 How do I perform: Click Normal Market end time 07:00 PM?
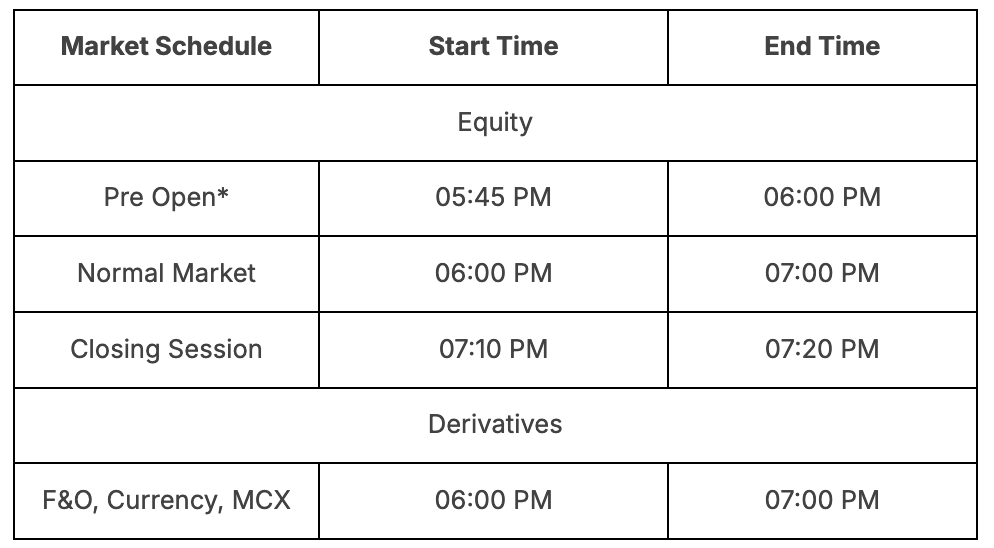[x=822, y=273]
